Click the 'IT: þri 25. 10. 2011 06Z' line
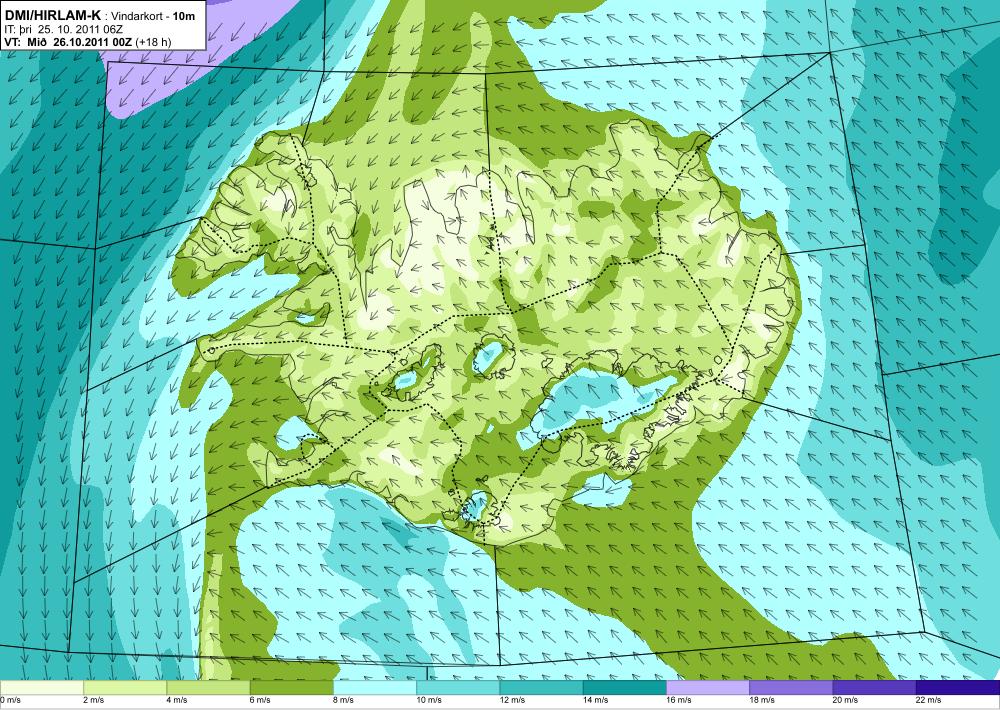 tap(64, 29)
